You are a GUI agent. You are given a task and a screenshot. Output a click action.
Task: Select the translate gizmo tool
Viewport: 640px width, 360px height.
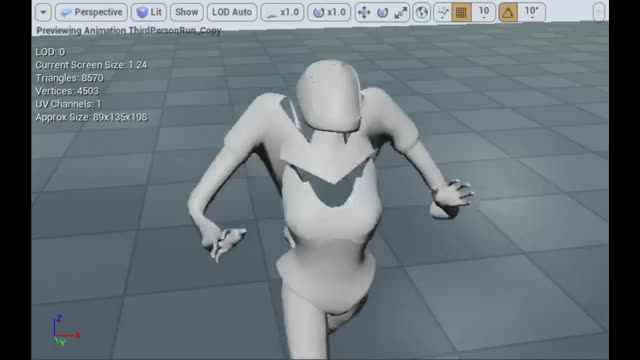tap(364, 13)
